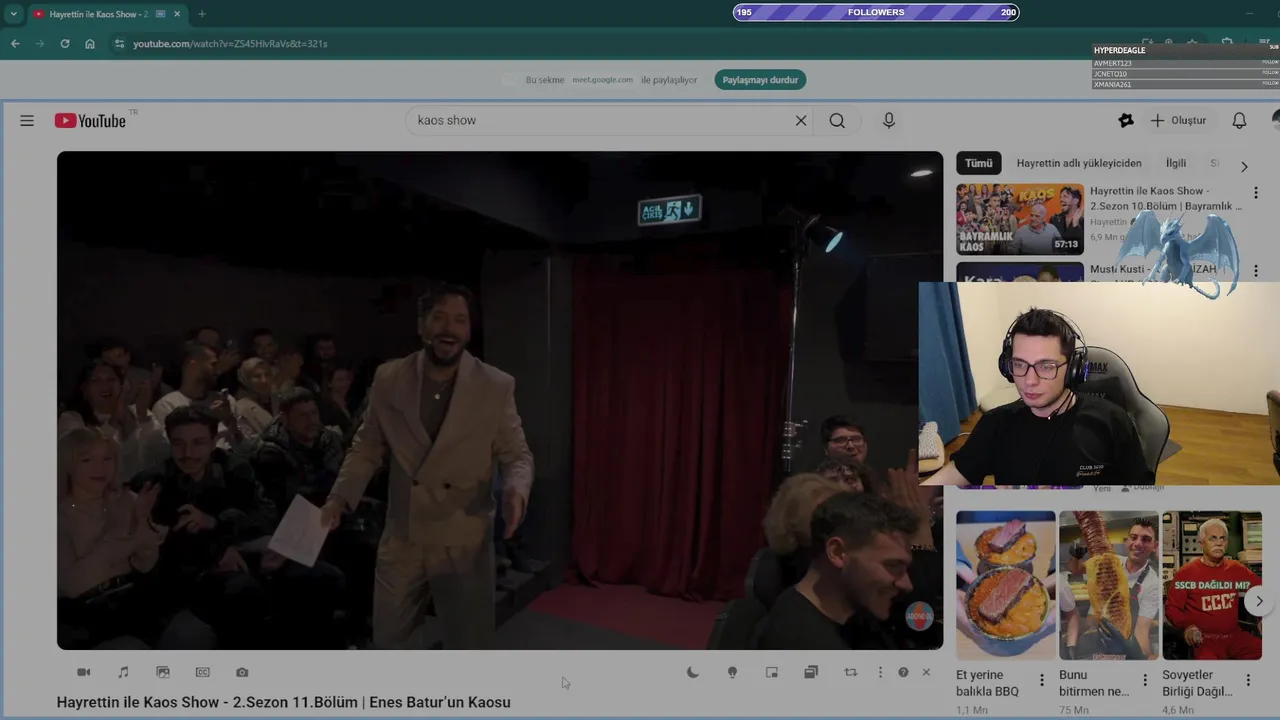Clear the 'kaos show' search text
The width and height of the screenshot is (1280, 720).
pyautogui.click(x=801, y=120)
